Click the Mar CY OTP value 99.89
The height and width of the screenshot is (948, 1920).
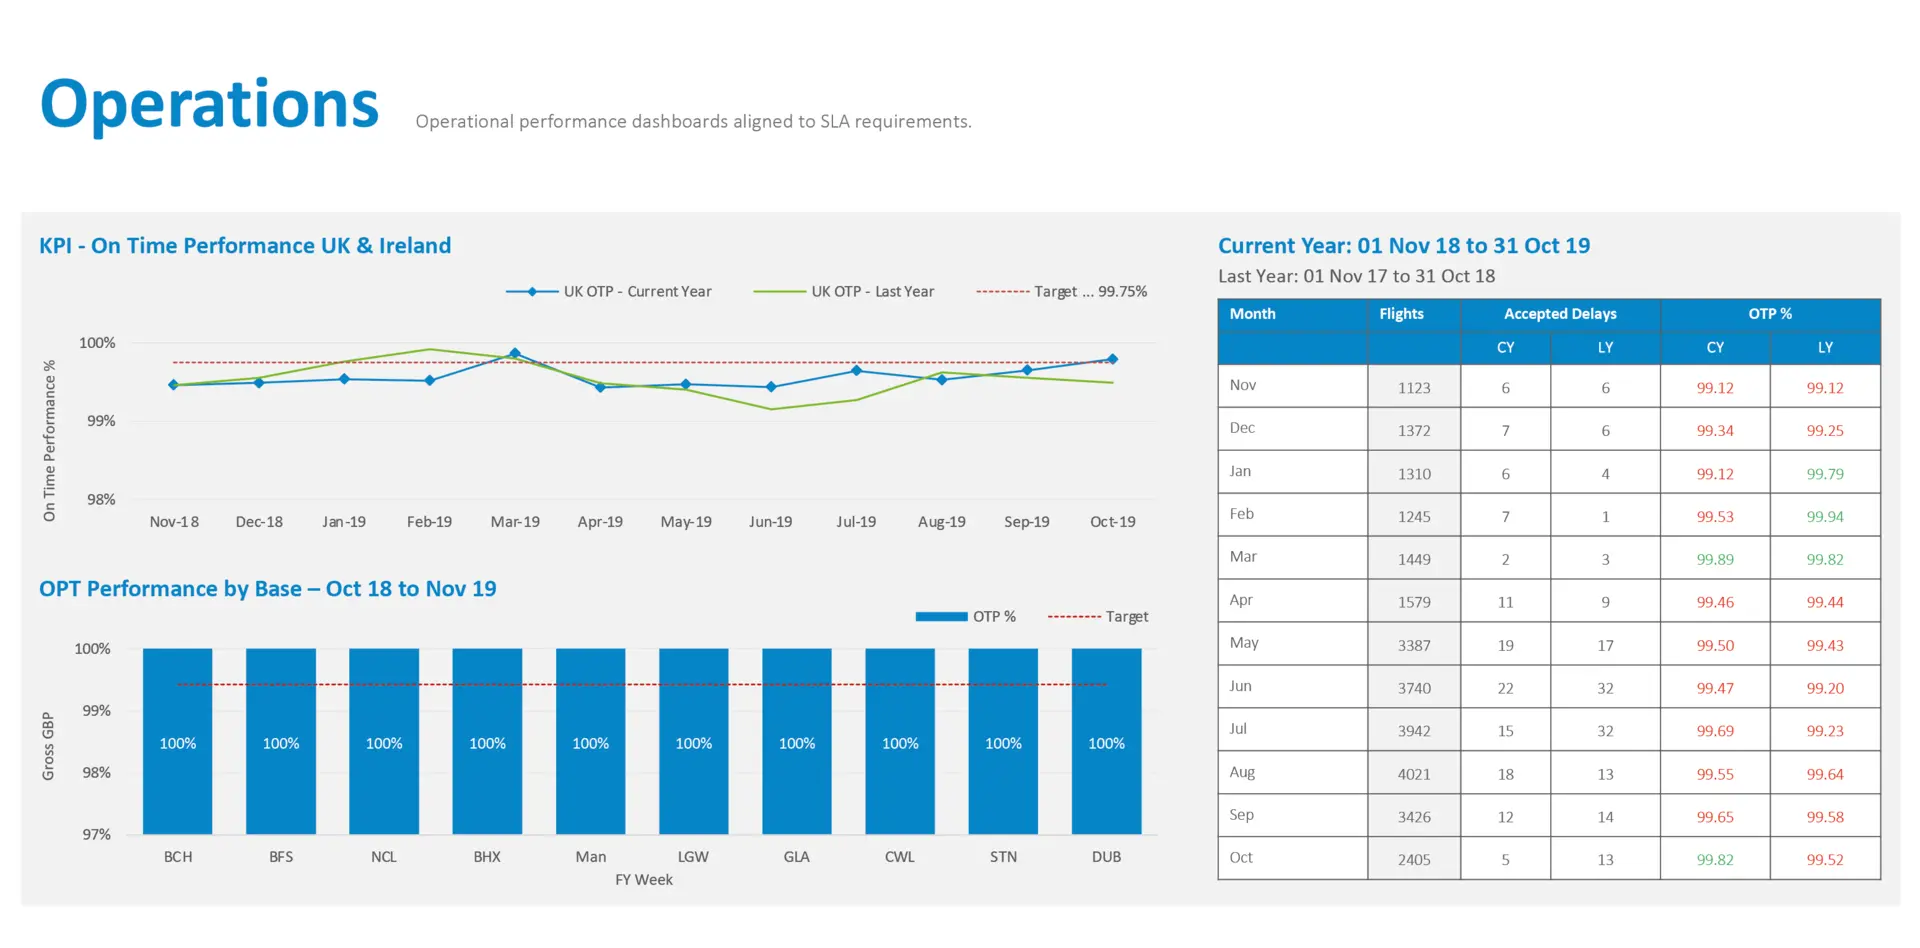pyautogui.click(x=1714, y=560)
